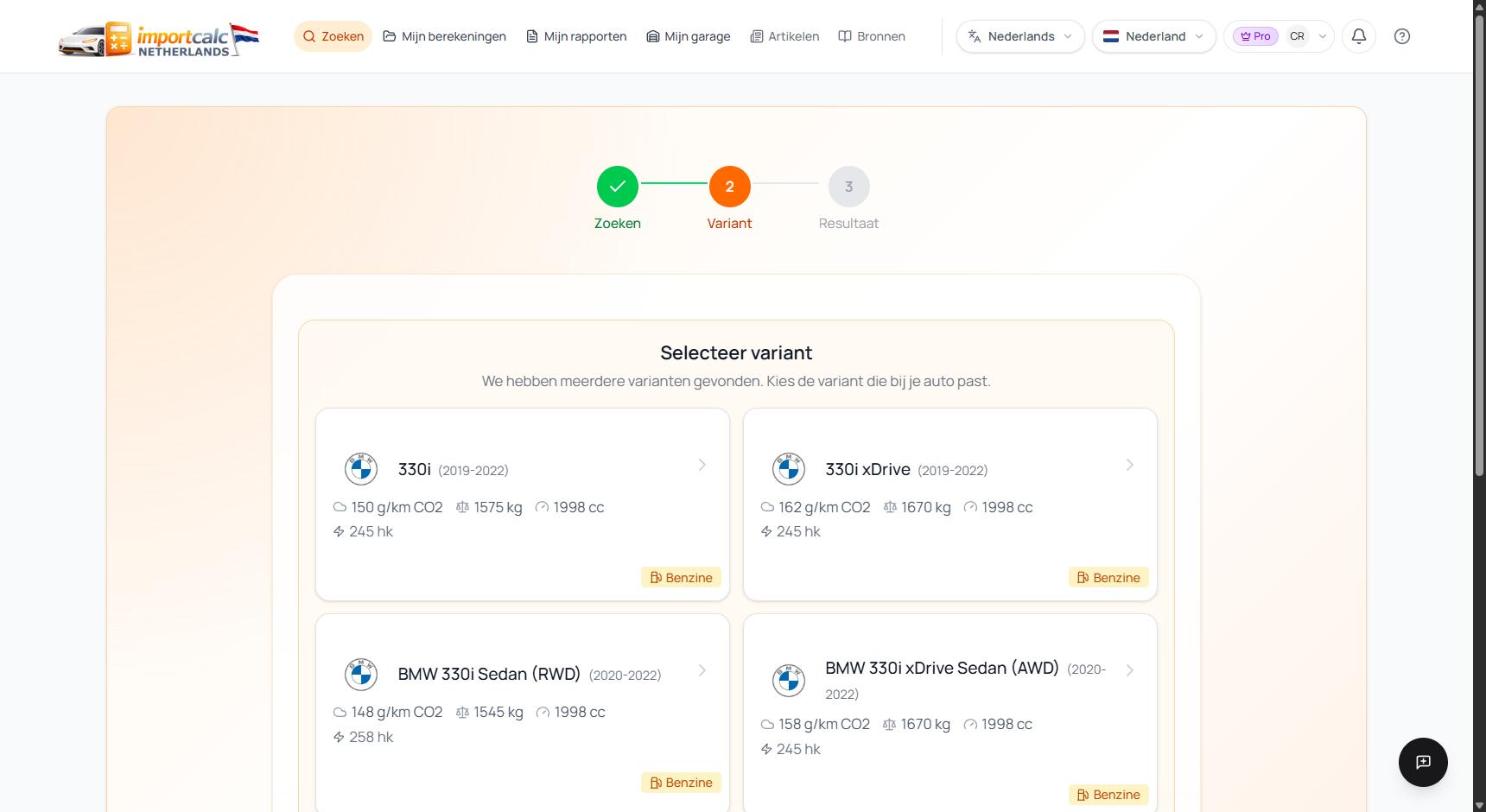Click the completed Zoeken step checkmark
This screenshot has width=1486, height=812.
click(618, 186)
